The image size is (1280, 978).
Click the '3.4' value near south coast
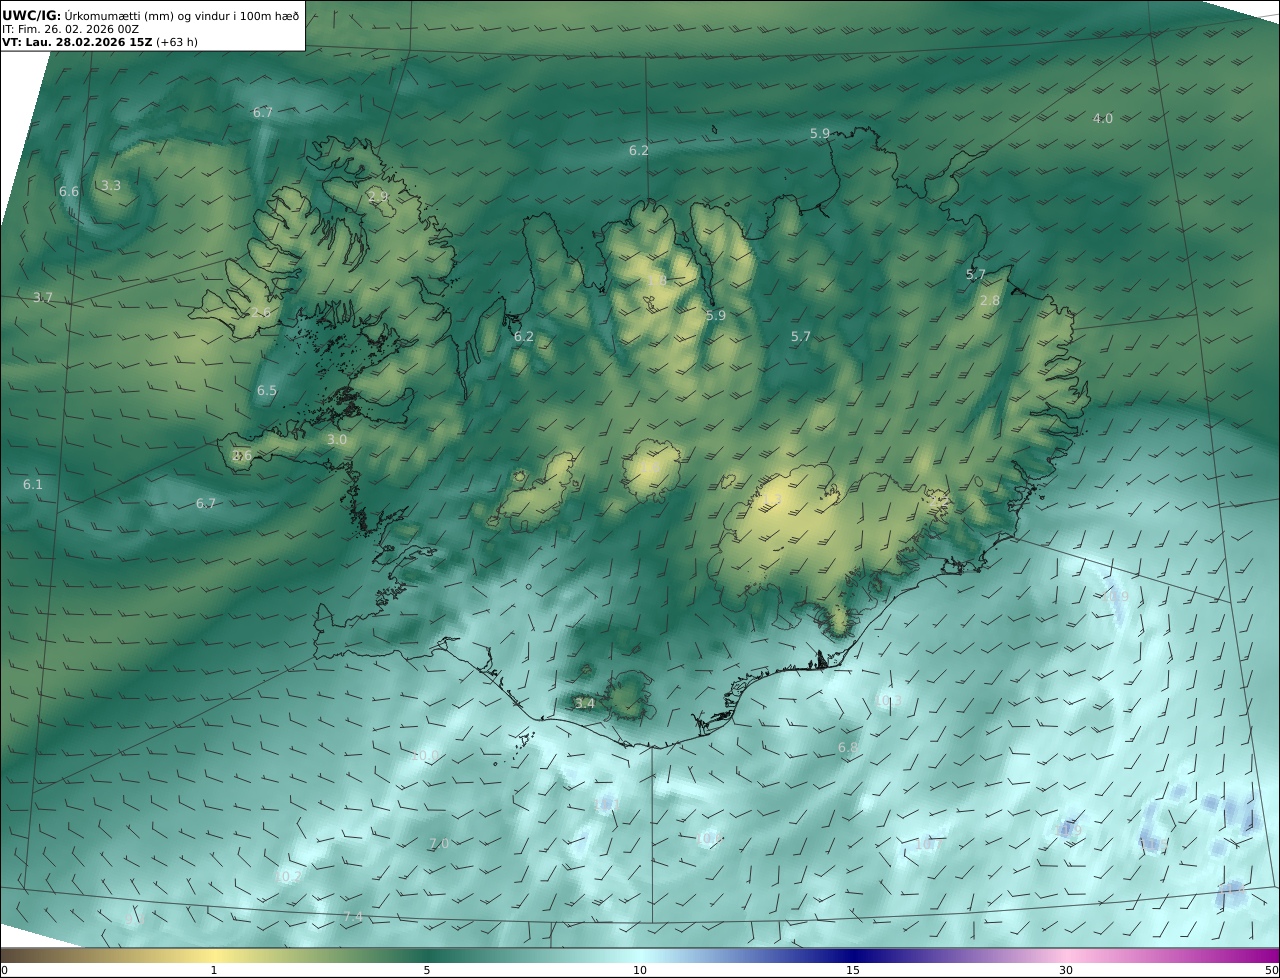click(585, 703)
